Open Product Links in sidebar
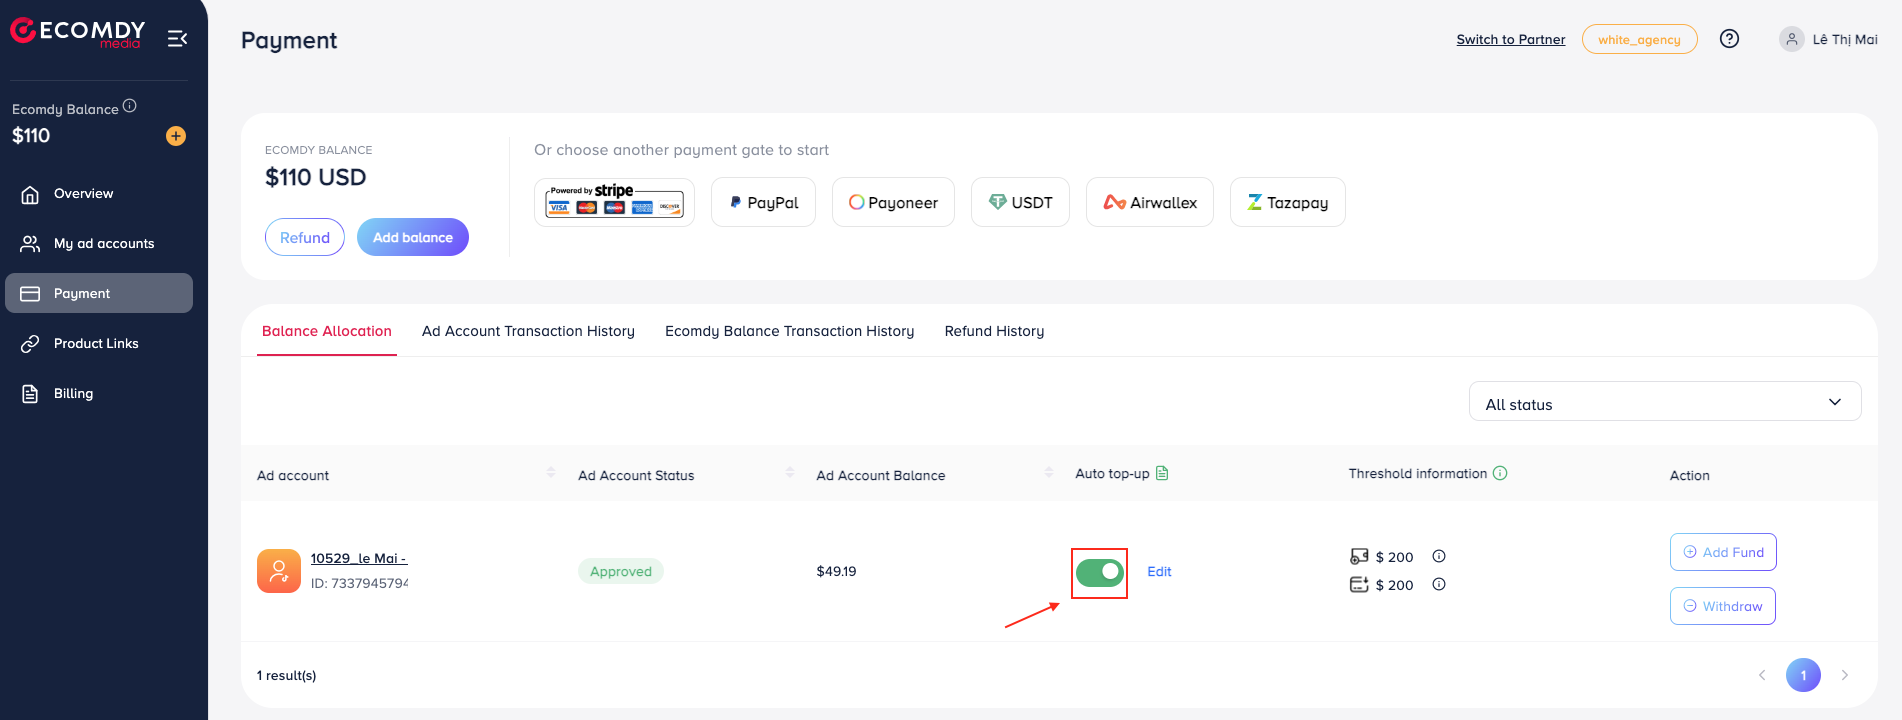Image resolution: width=1902 pixels, height=720 pixels. click(99, 344)
